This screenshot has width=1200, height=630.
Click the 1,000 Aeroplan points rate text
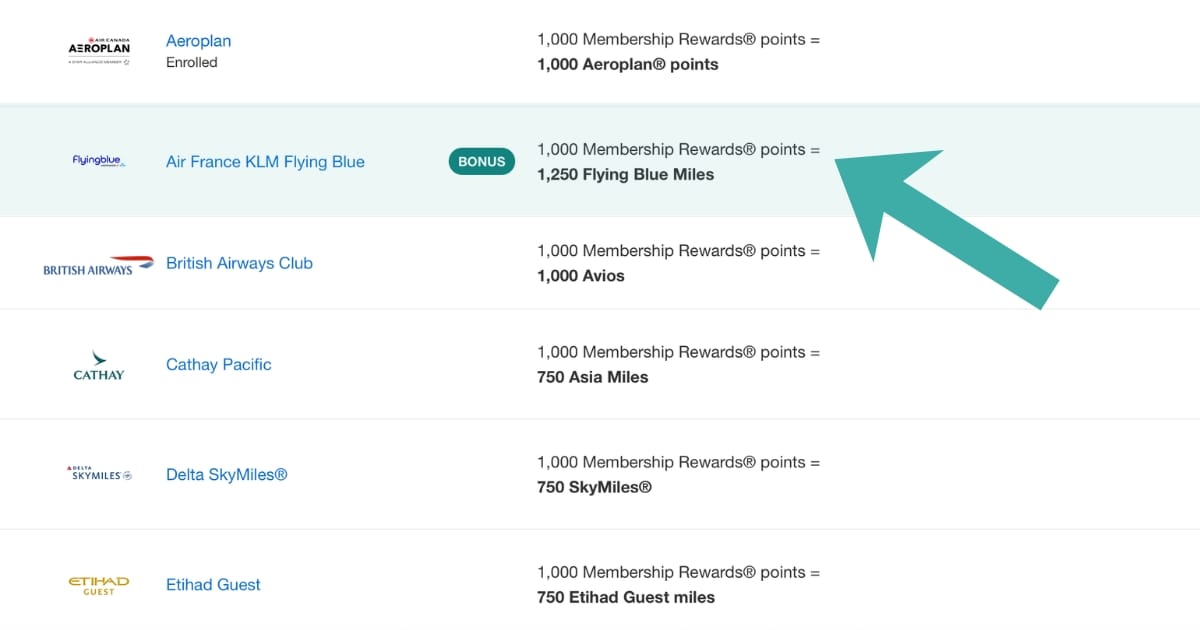tap(627, 65)
